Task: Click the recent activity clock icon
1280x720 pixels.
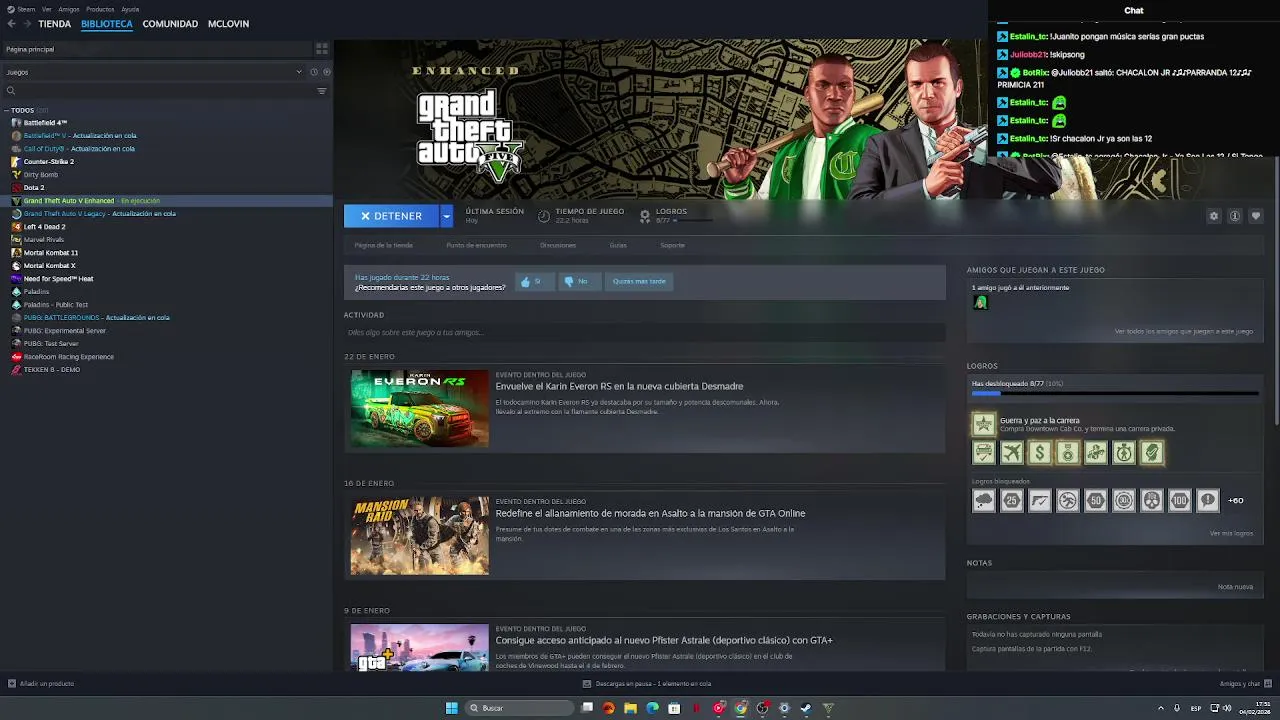Action: pos(314,72)
